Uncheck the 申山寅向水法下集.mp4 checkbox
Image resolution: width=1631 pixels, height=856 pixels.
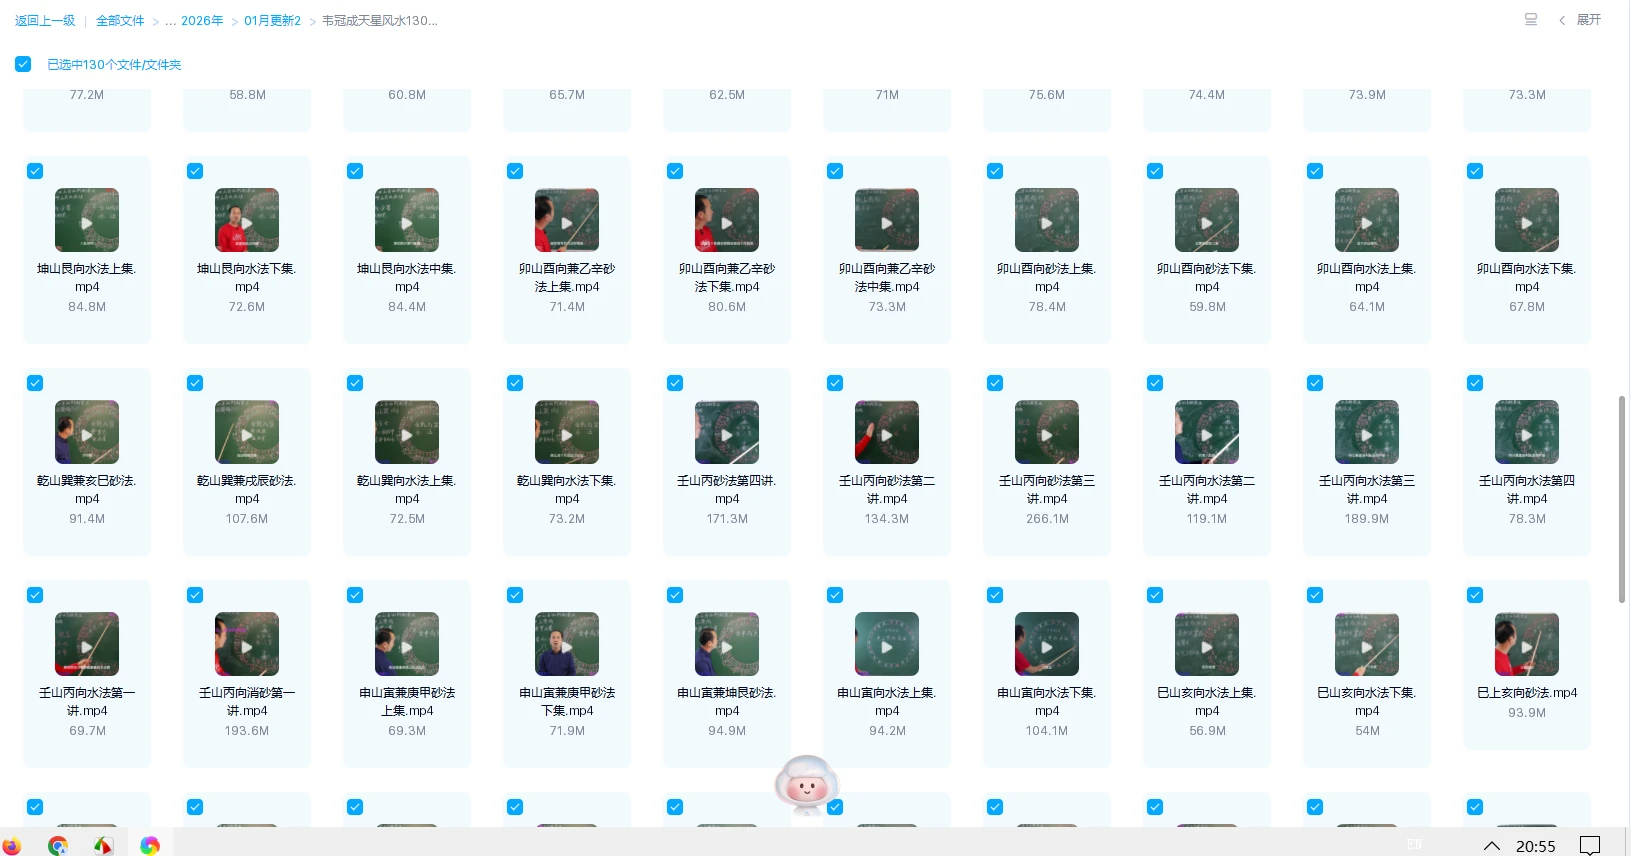click(x=995, y=595)
